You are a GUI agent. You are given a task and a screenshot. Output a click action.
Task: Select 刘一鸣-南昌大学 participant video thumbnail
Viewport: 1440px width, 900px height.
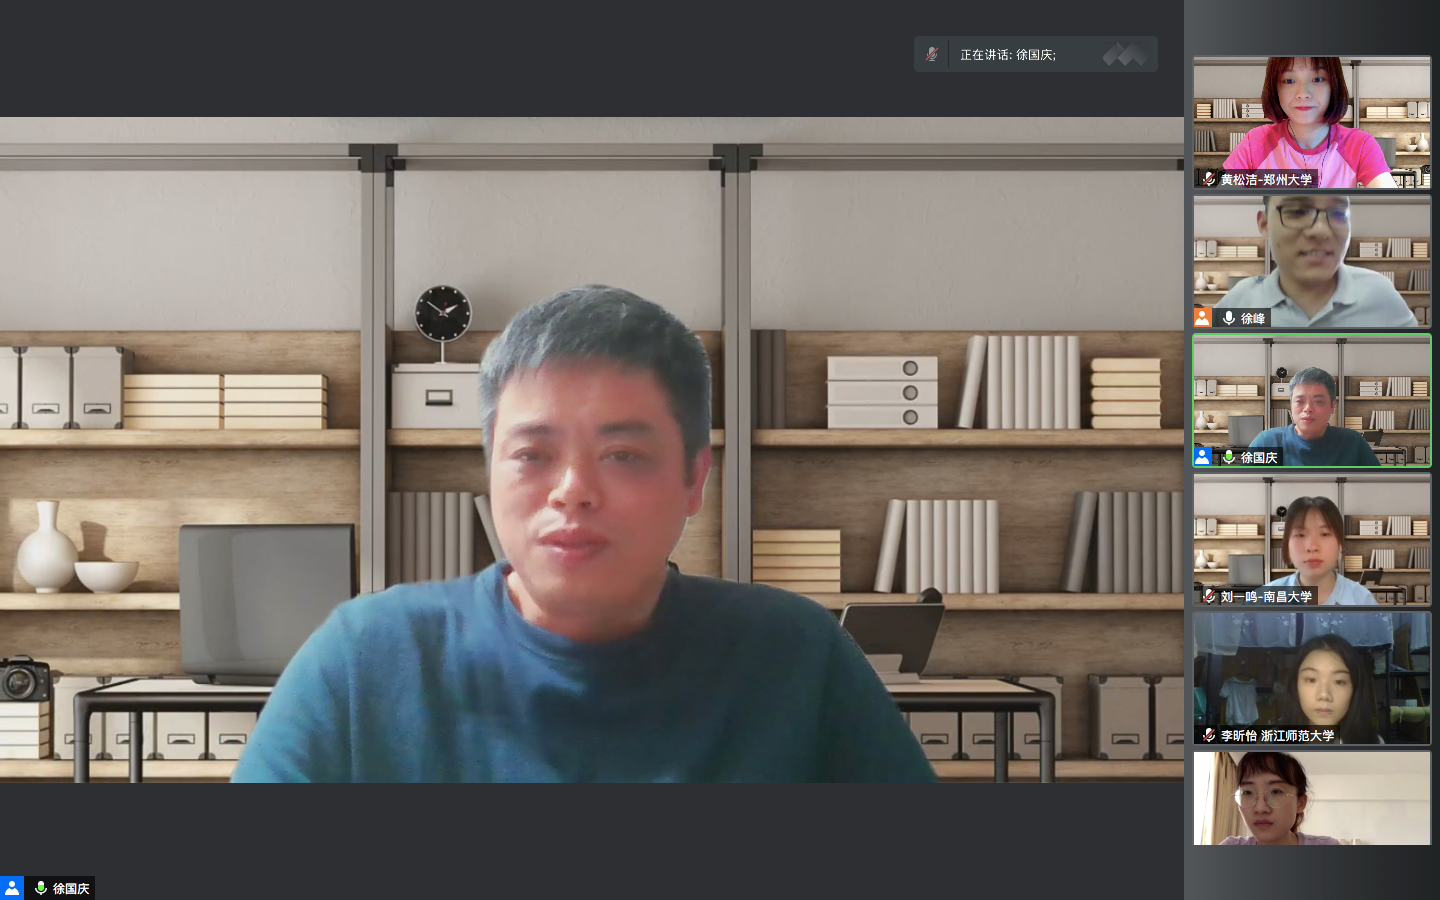[x=1312, y=539]
